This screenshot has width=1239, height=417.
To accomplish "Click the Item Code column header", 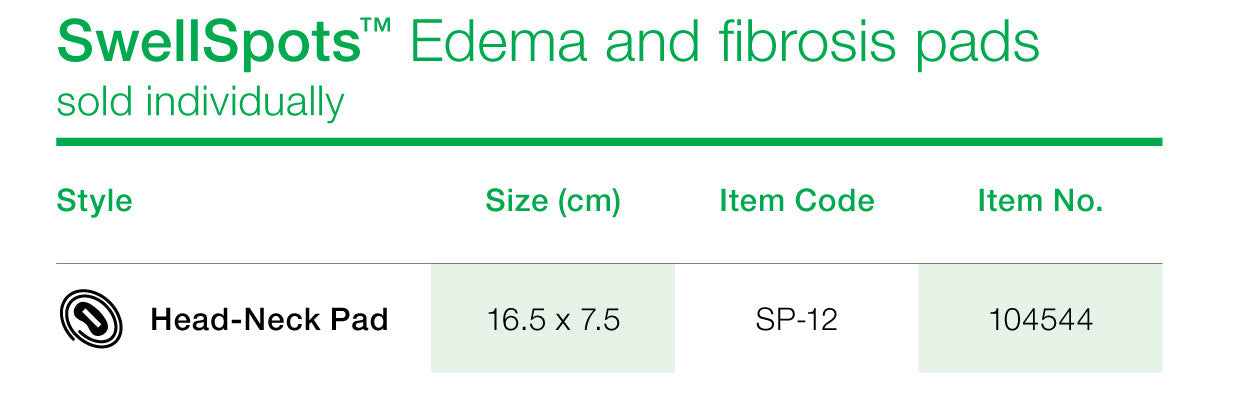I will pyautogui.click(x=797, y=202).
